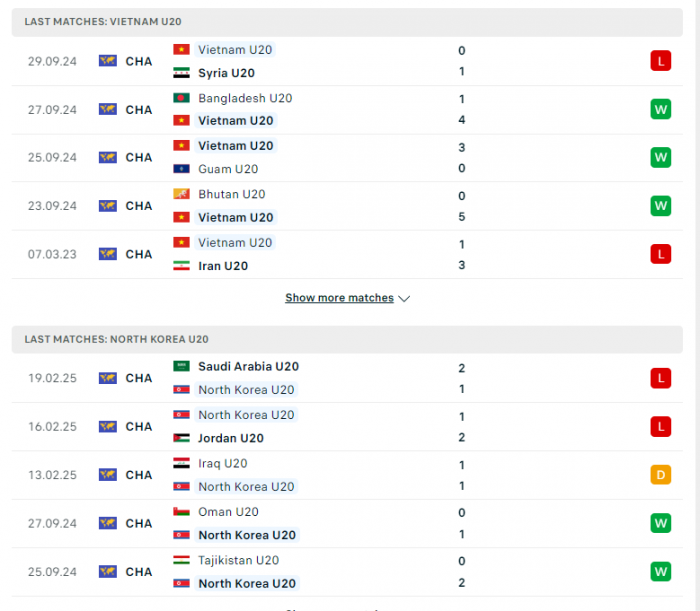700x611 pixels.
Task: Click the Iran U20 flag icon
Action: 181,266
